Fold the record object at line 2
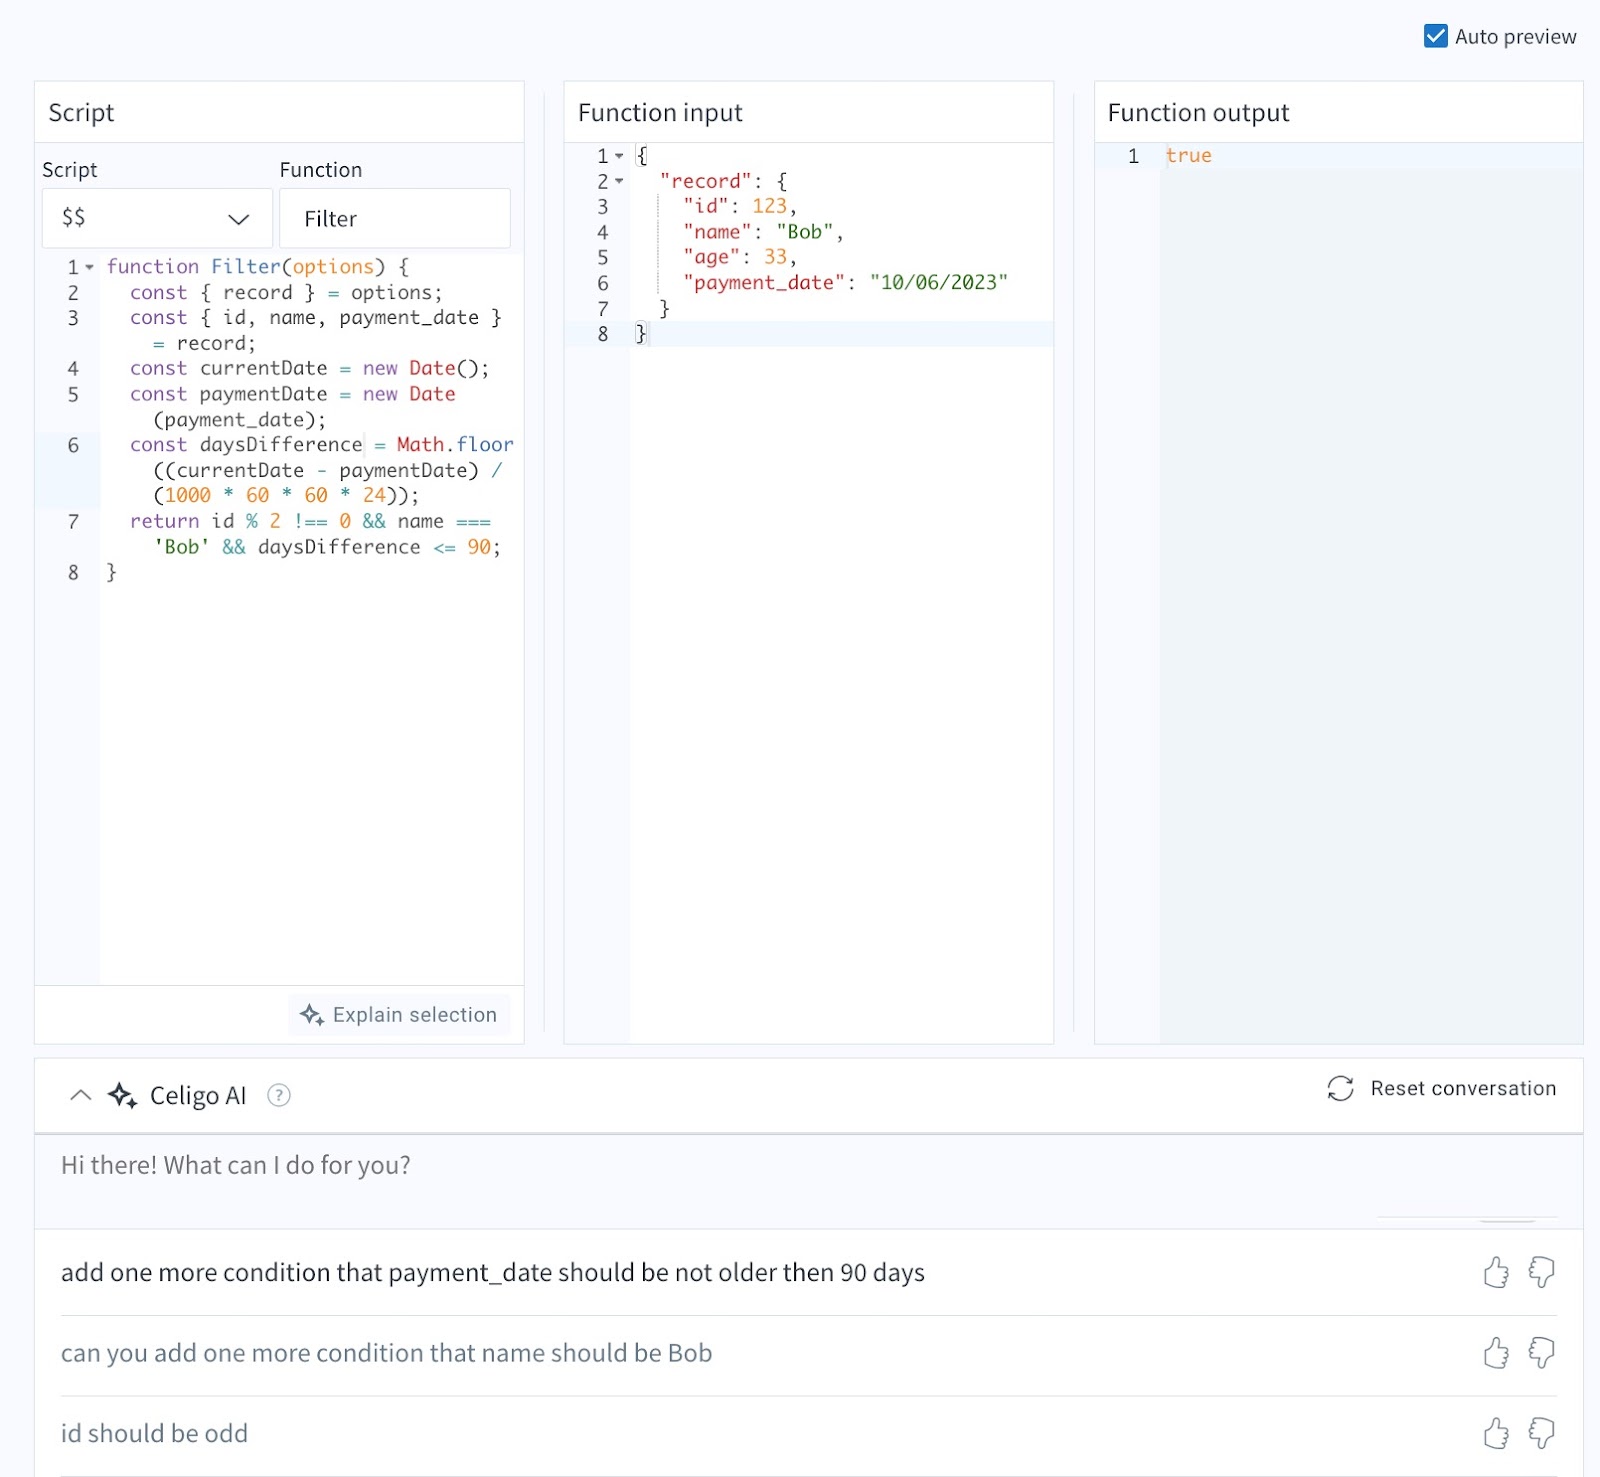The width and height of the screenshot is (1600, 1477). tap(619, 181)
